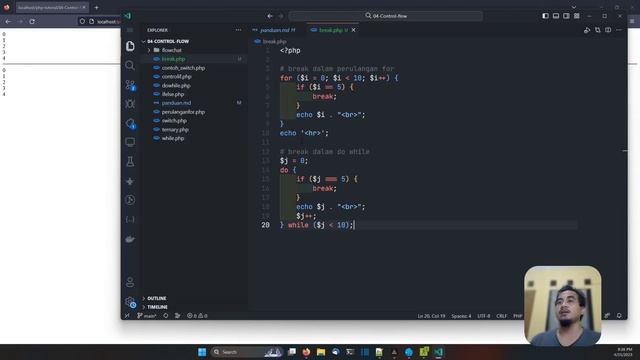Click Ln 20, Col 19 in status bar
640x360 pixels.
431,316
